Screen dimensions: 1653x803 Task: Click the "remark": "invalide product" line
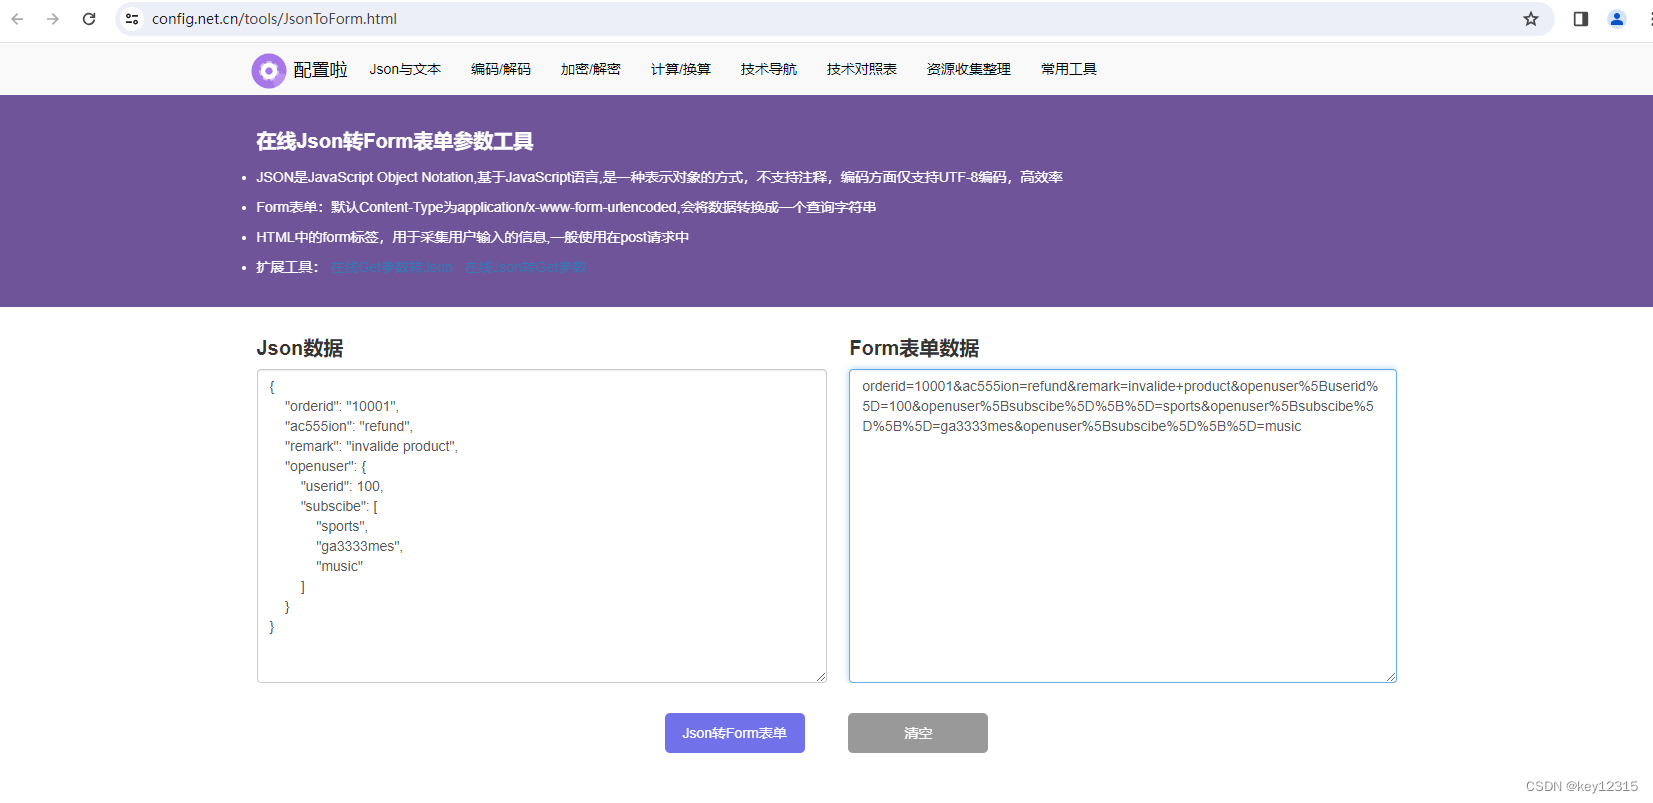(x=371, y=446)
